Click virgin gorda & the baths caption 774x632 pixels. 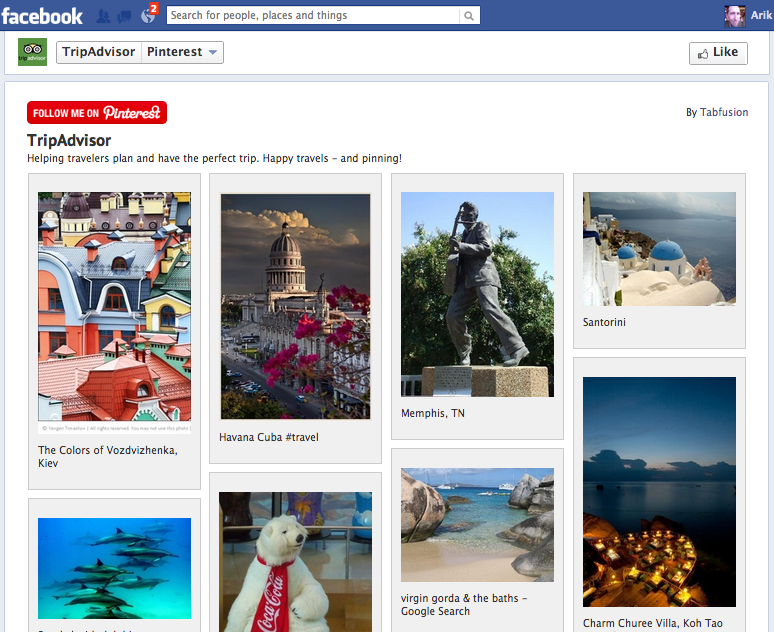click(464, 605)
